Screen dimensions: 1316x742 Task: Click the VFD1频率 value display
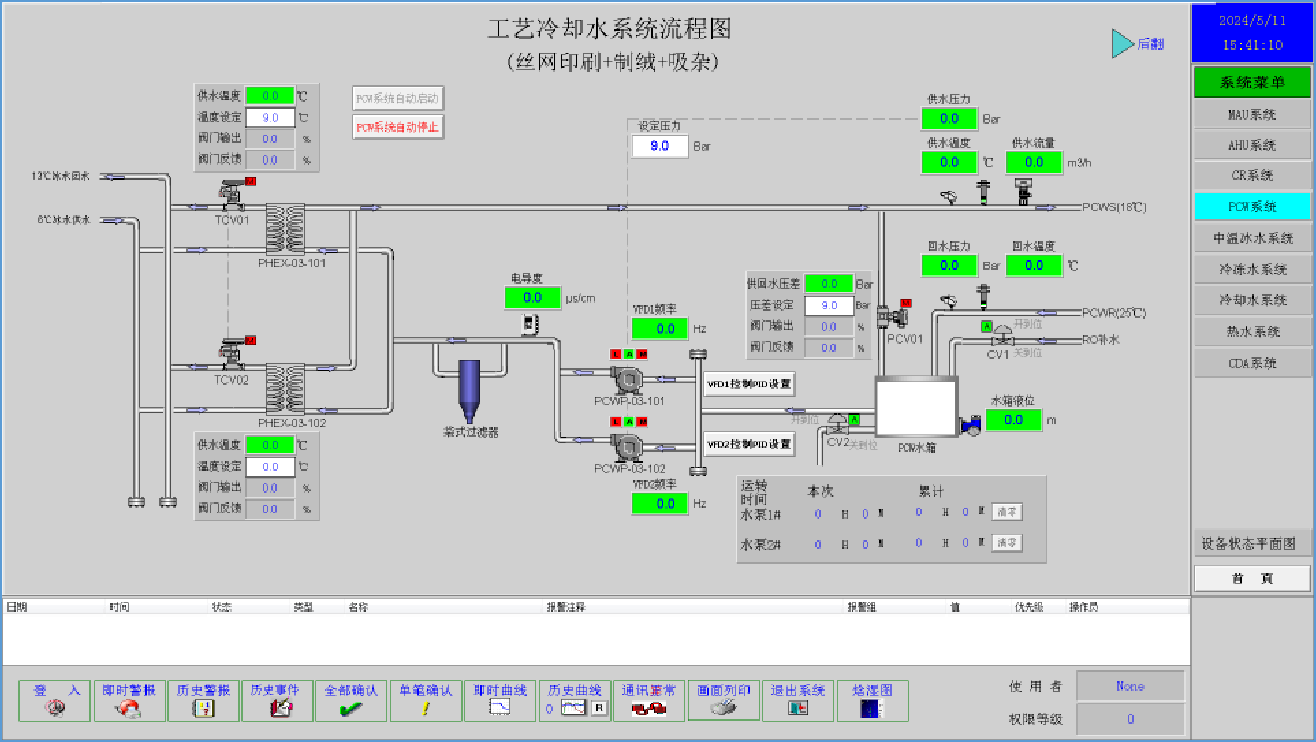(x=660, y=328)
